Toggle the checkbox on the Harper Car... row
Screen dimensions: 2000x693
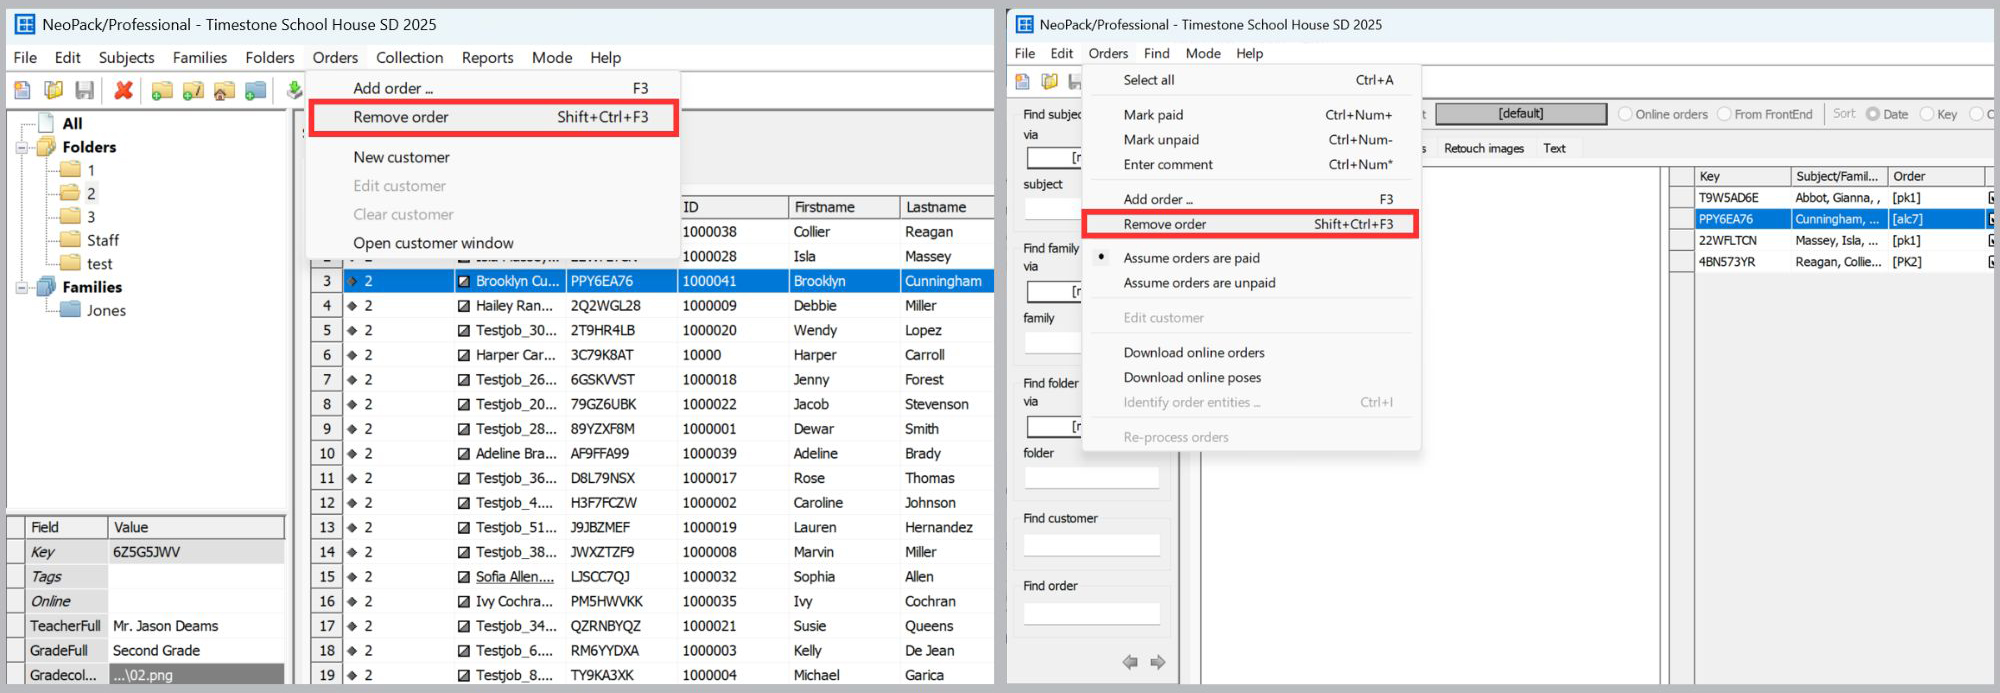point(464,355)
